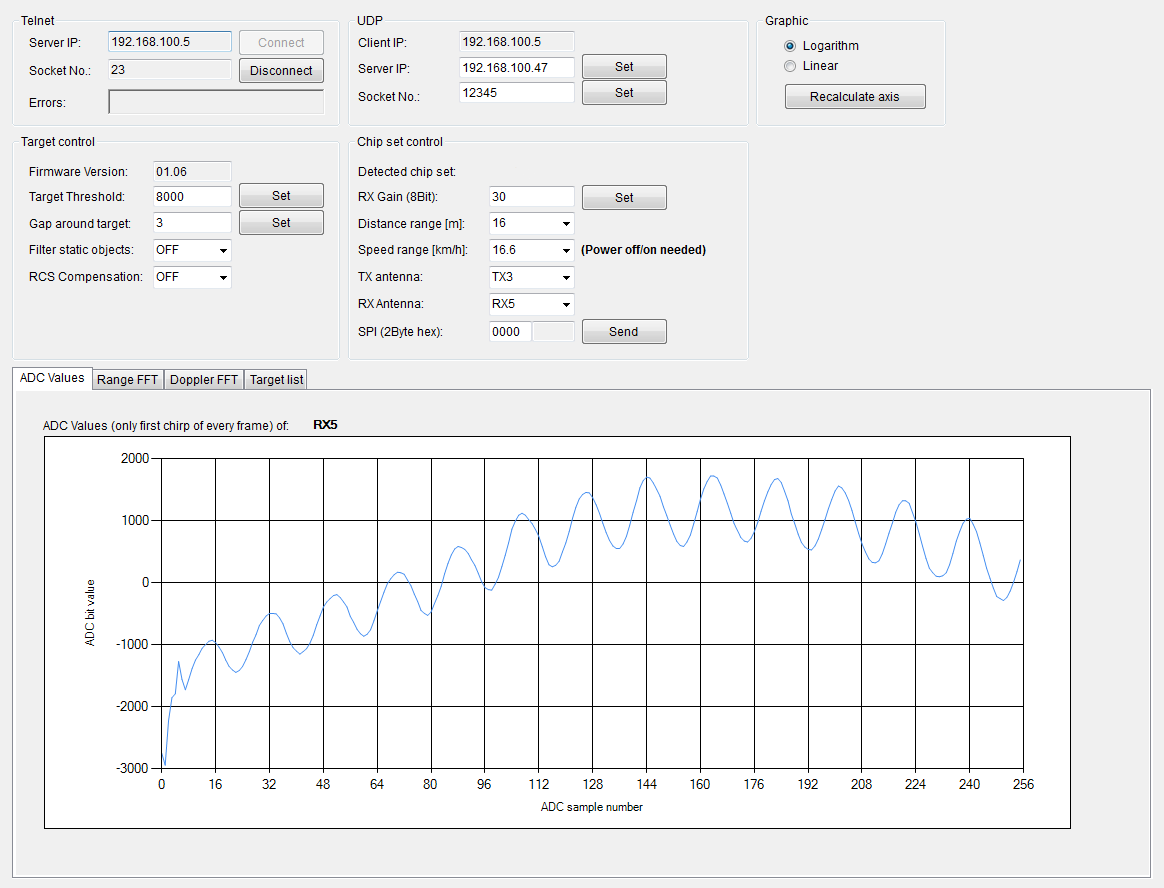Open the Filter static objects dropdown
The width and height of the screenshot is (1164, 888).
tap(192, 251)
